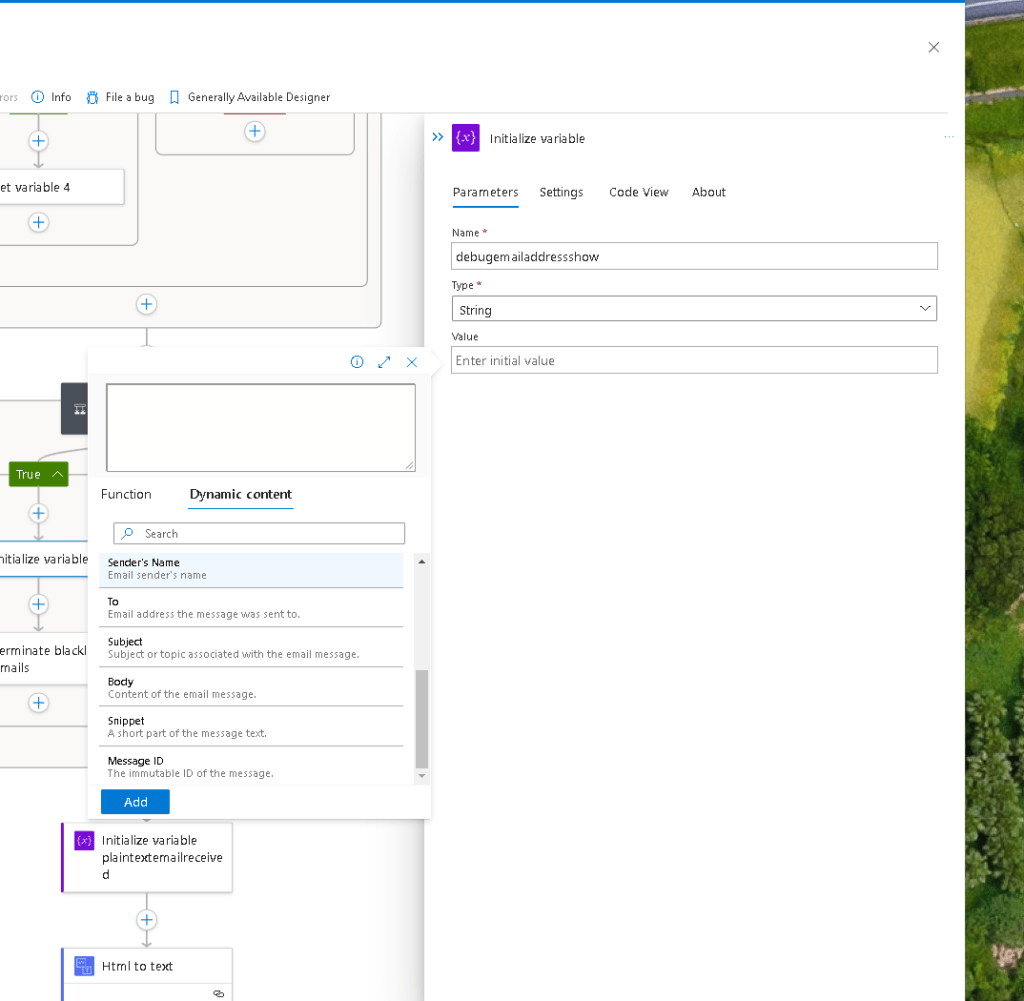Click the plus button below 'et variable 4'
Screen dimensions: 1024x1001
coord(39,223)
